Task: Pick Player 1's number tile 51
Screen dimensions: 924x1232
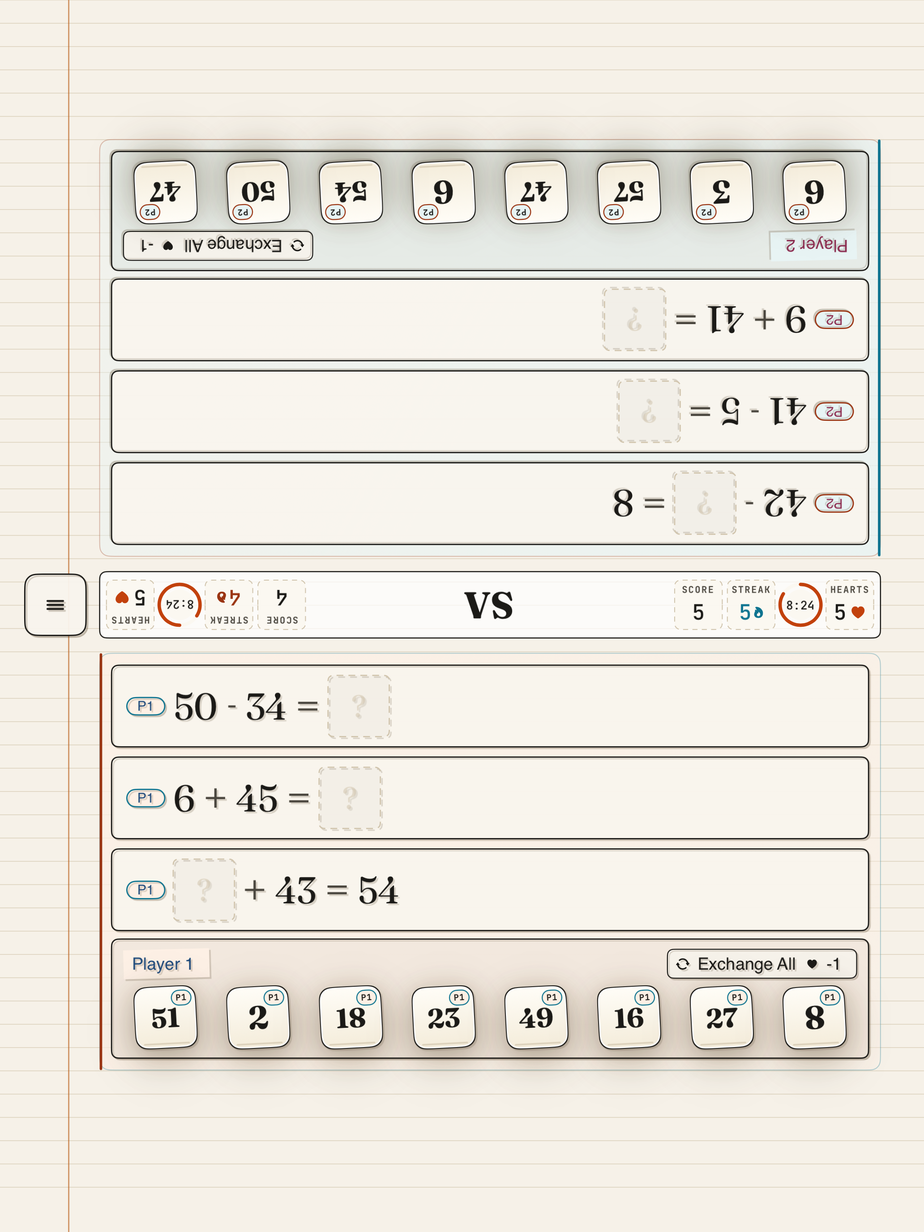Action: (x=165, y=1018)
